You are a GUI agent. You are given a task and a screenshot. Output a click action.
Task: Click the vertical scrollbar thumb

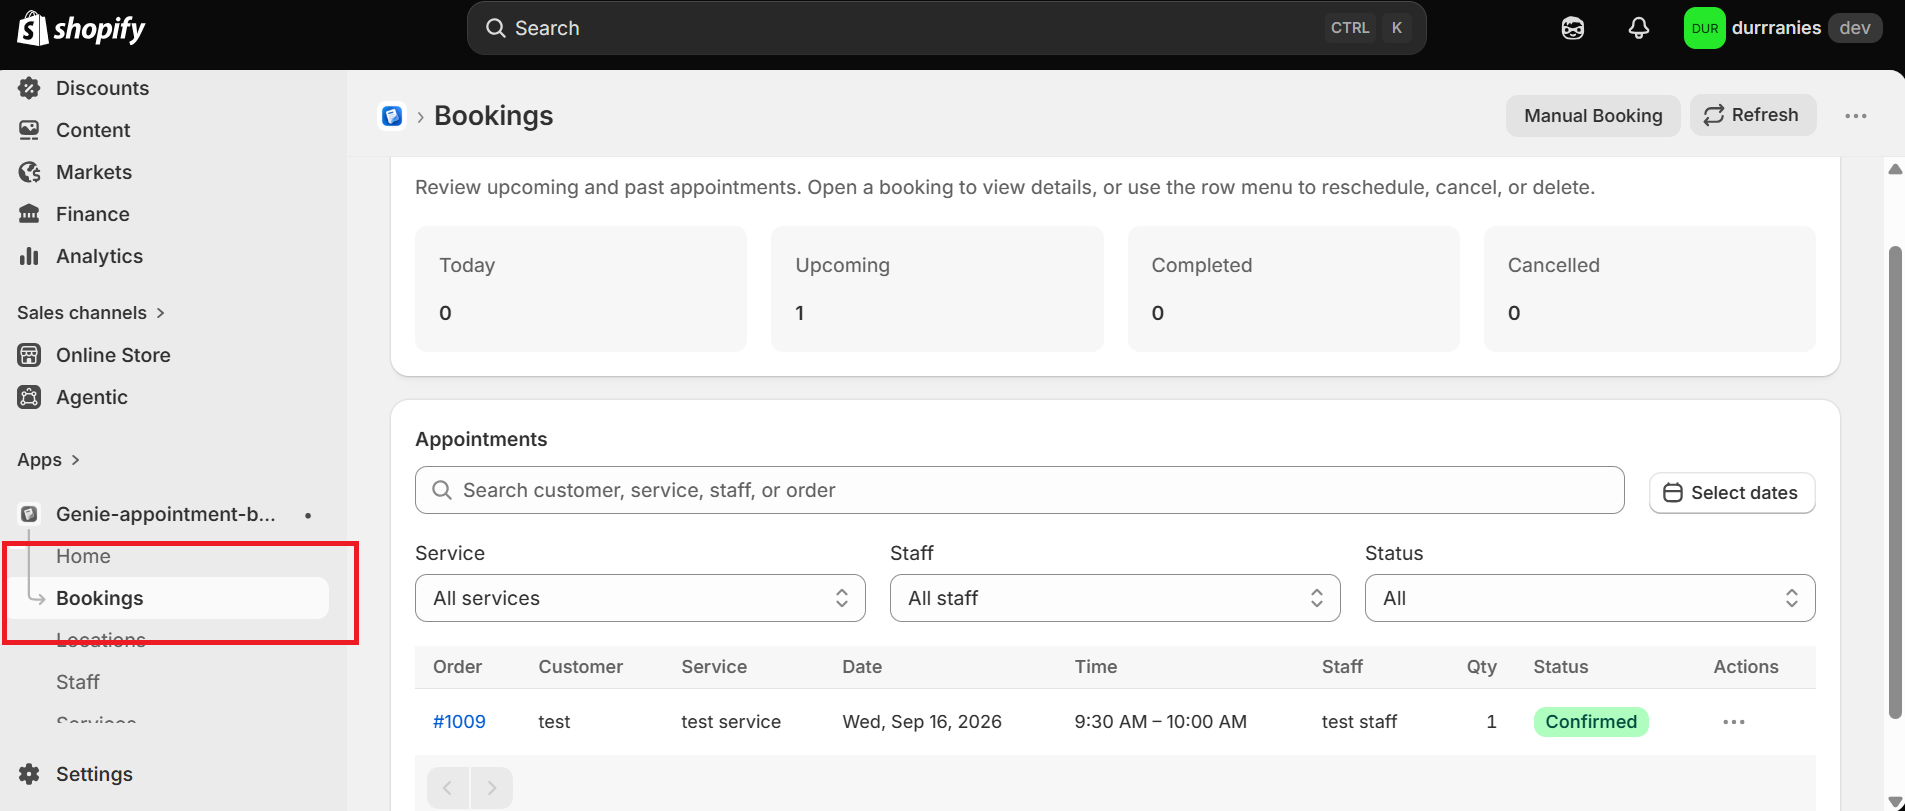1895,482
